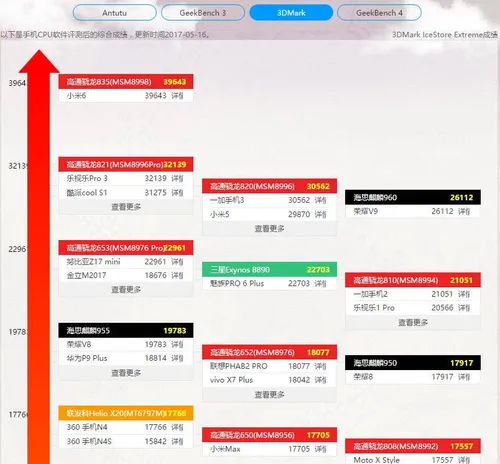Click the 联发科Helio X20 header
Viewport: 500px width, 464px height.
tap(126, 413)
